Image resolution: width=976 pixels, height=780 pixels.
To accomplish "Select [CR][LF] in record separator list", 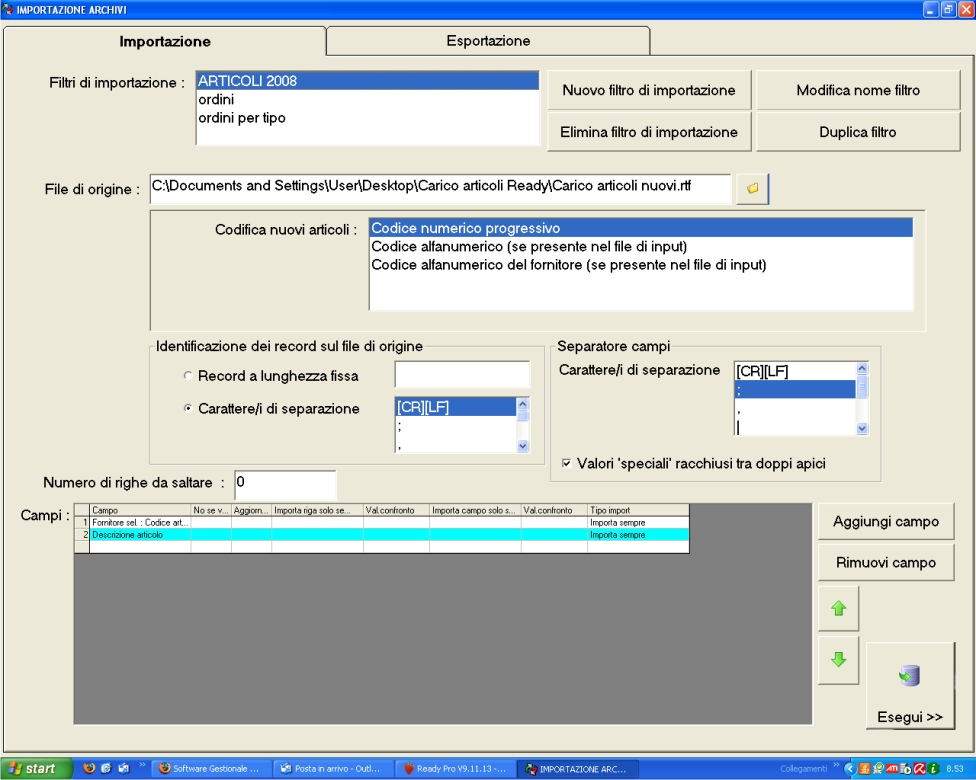I will pos(456,407).
